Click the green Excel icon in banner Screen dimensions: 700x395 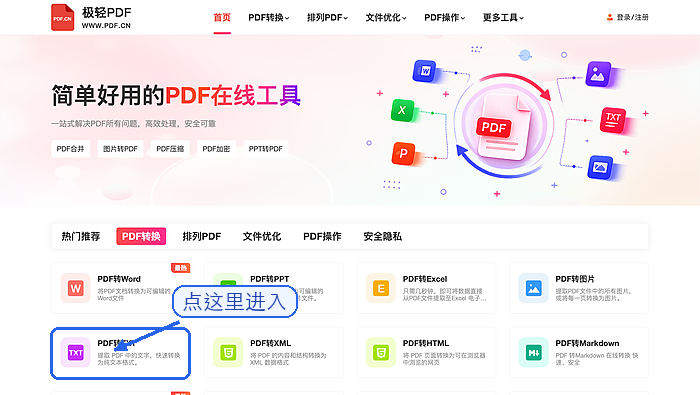pyautogui.click(x=402, y=110)
